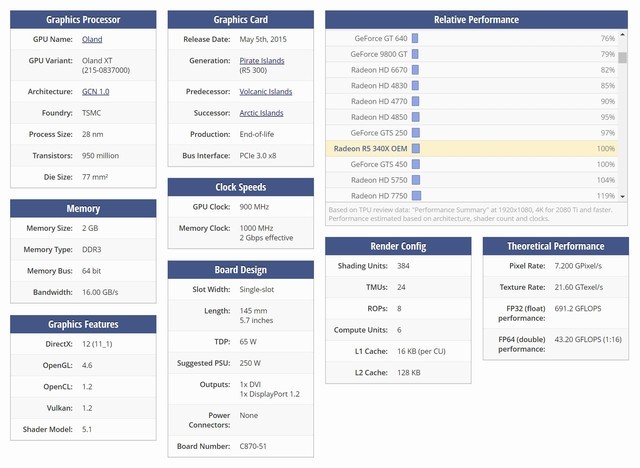Select highlighted Radeon R5 340X OEM row

[x=471, y=149]
